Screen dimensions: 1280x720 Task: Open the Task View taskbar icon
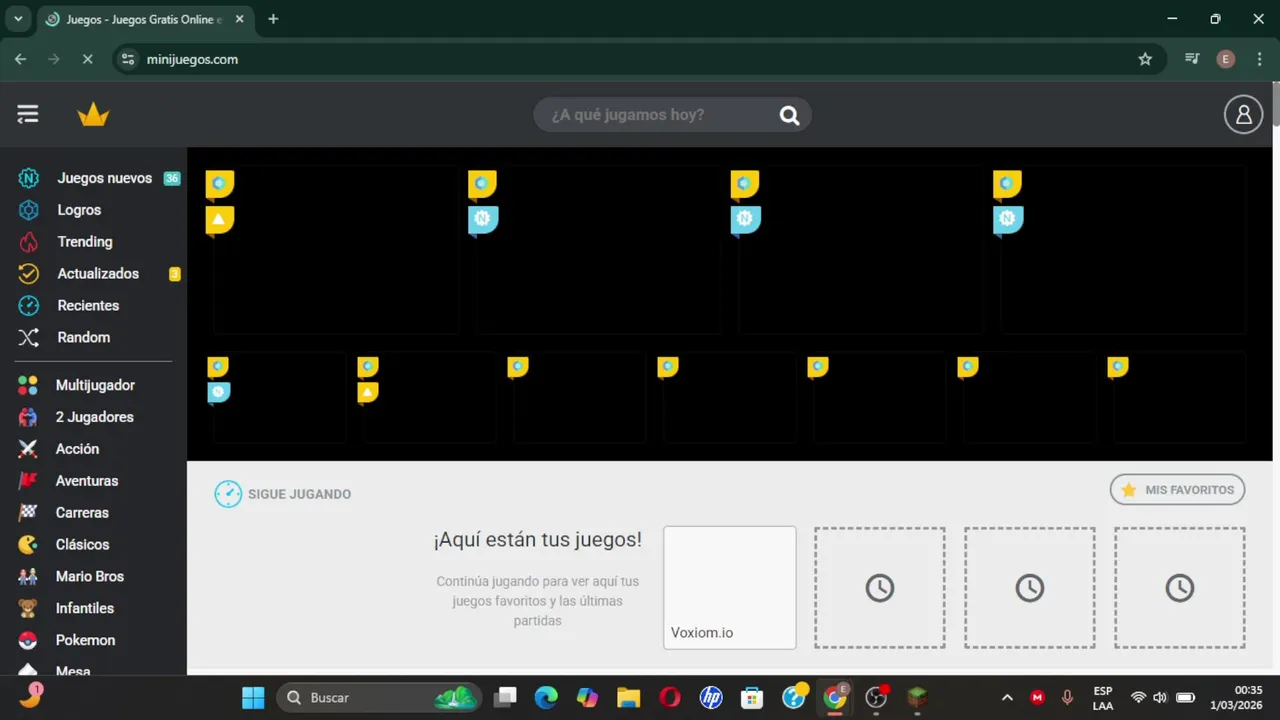[x=506, y=697]
